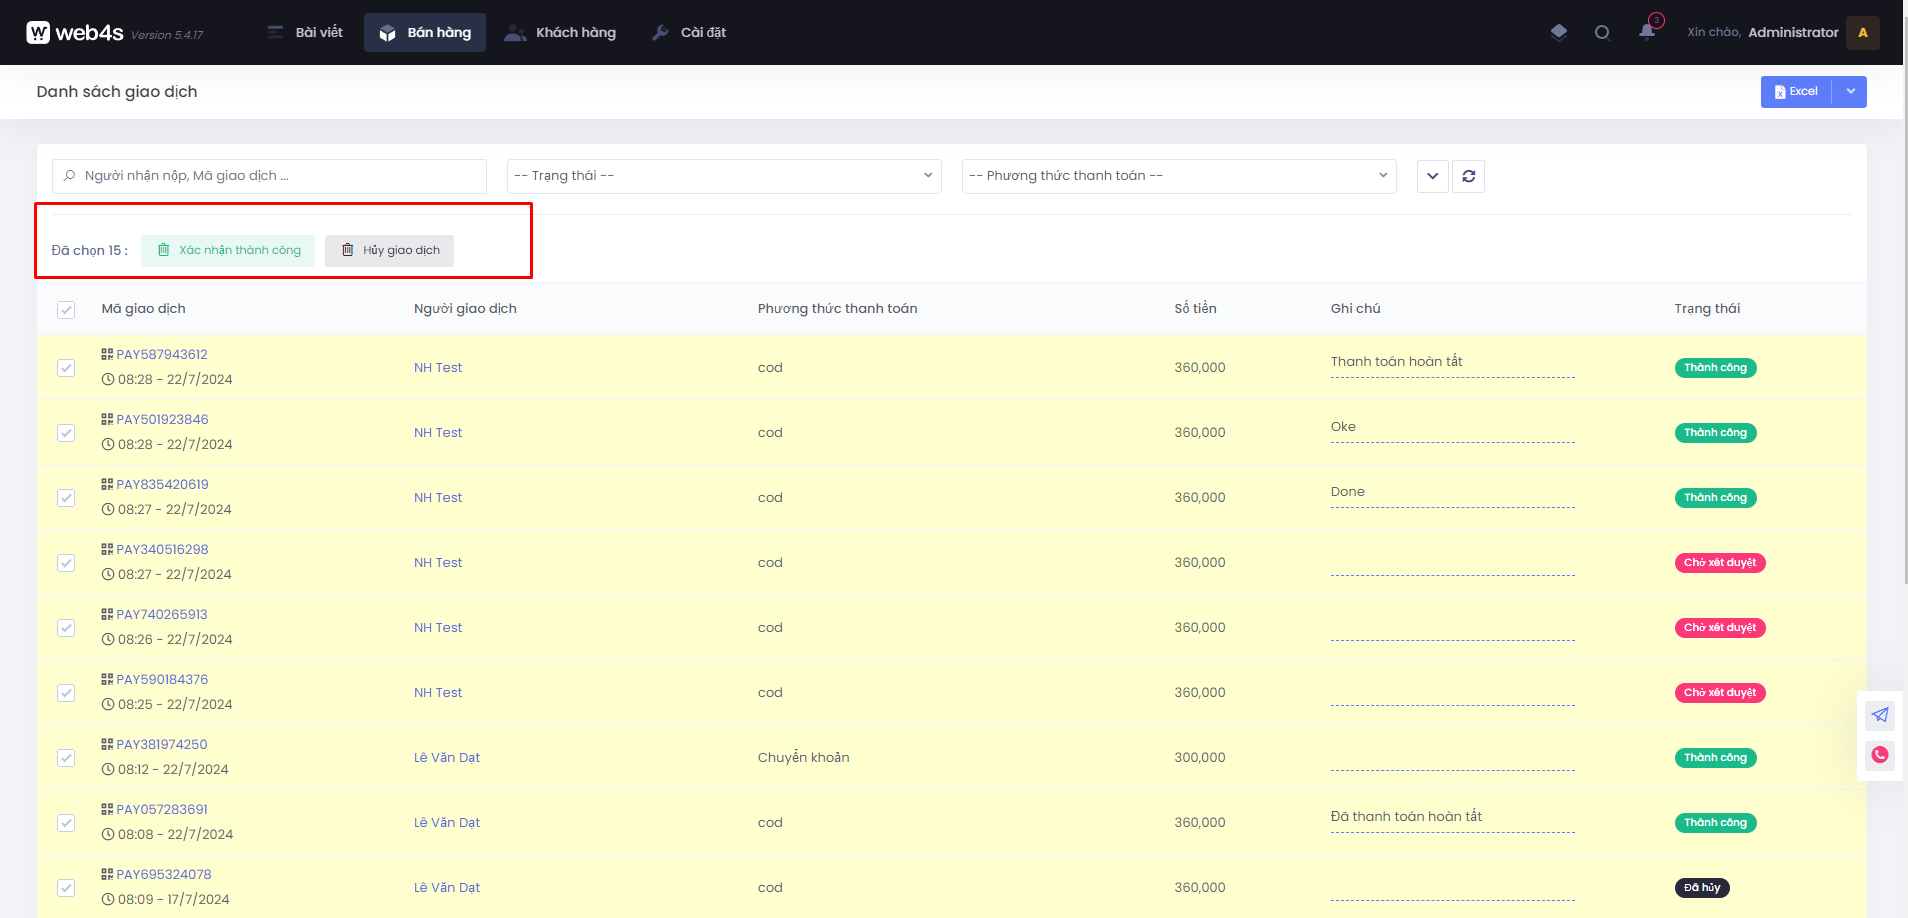Uncheck the row for PAY587943612
This screenshot has height=918, width=1908.
pyautogui.click(x=66, y=368)
